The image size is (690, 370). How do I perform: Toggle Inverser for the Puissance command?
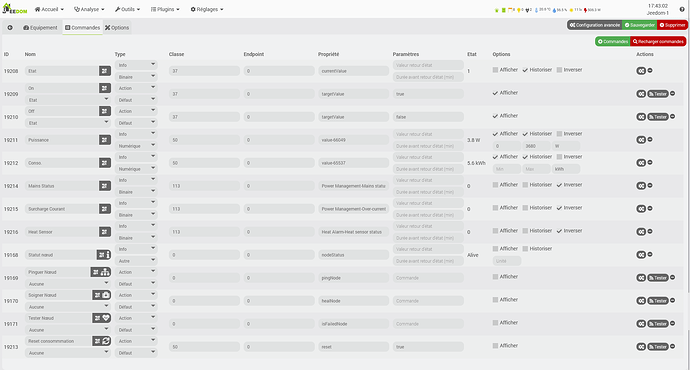pyautogui.click(x=559, y=134)
